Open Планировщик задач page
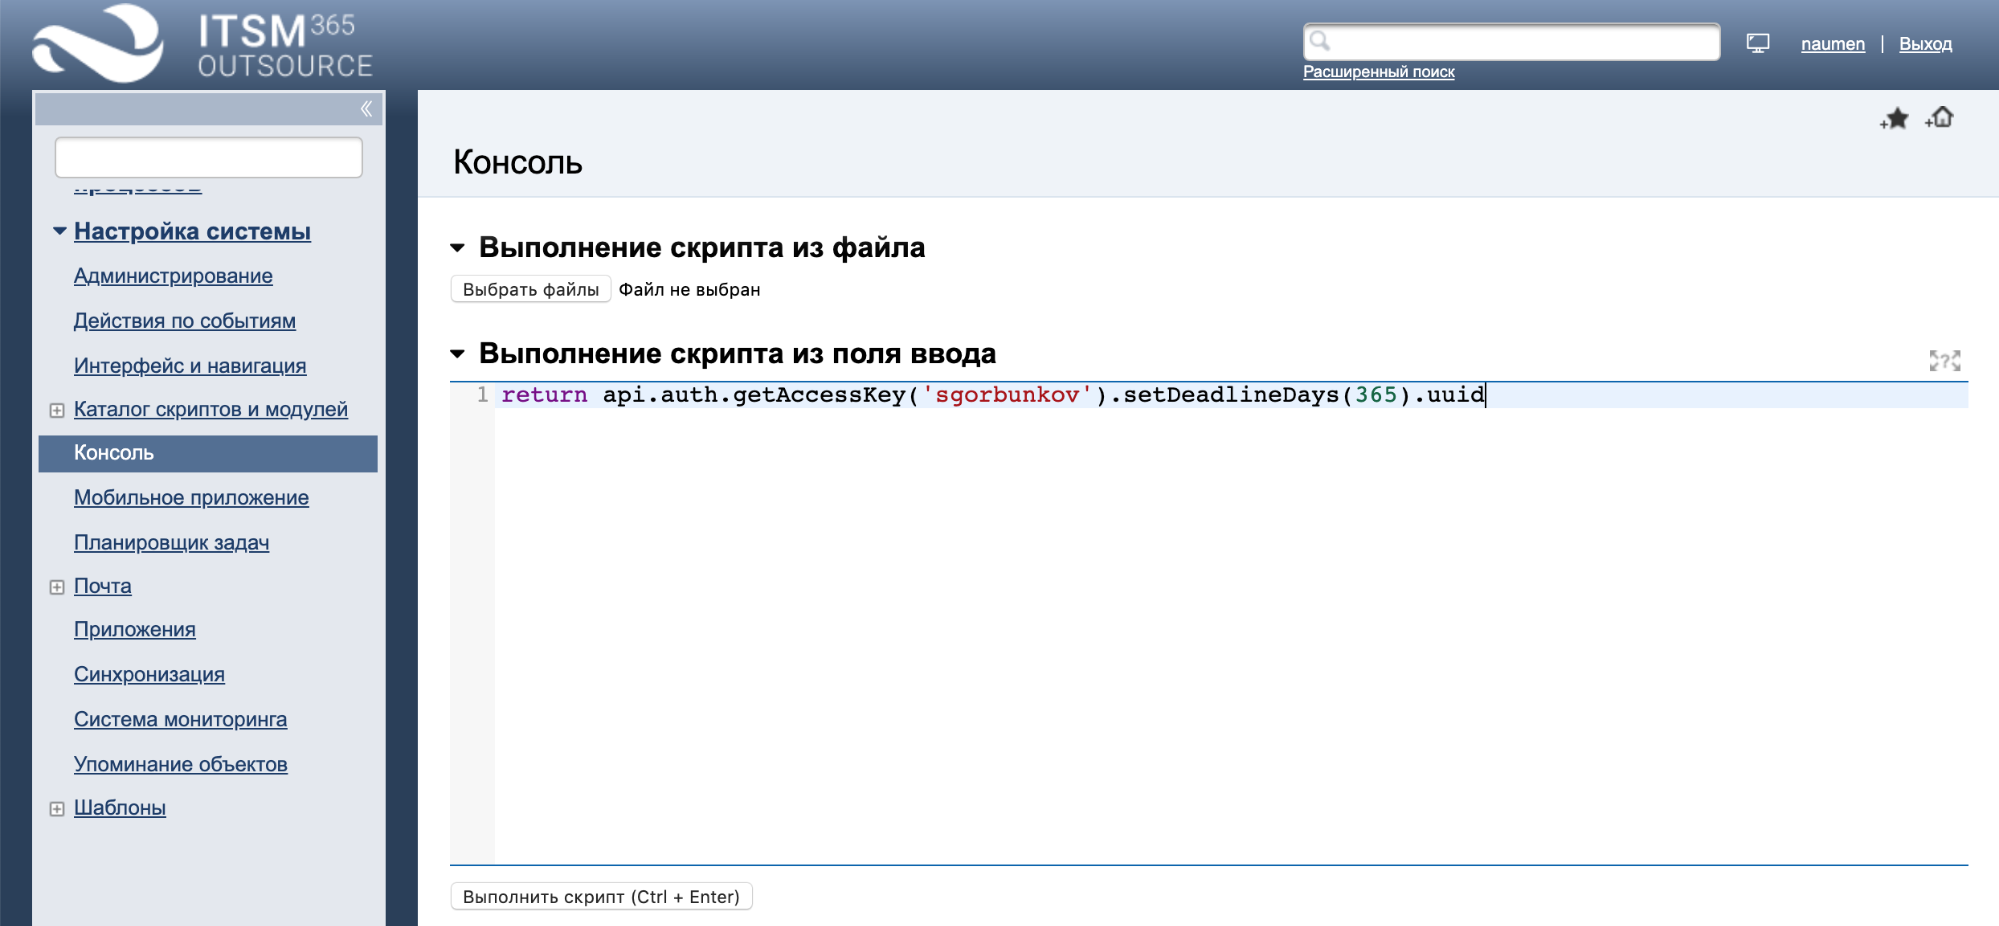This screenshot has width=1999, height=926. [171, 543]
